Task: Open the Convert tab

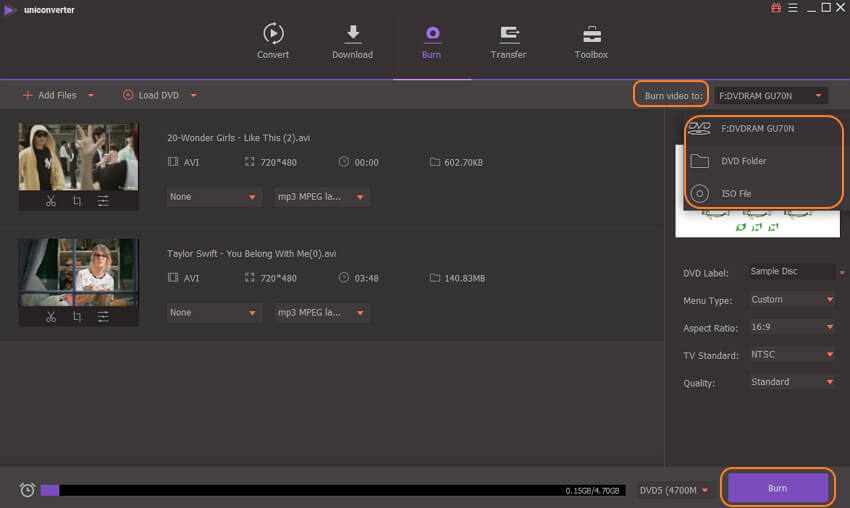Action: click(x=273, y=41)
